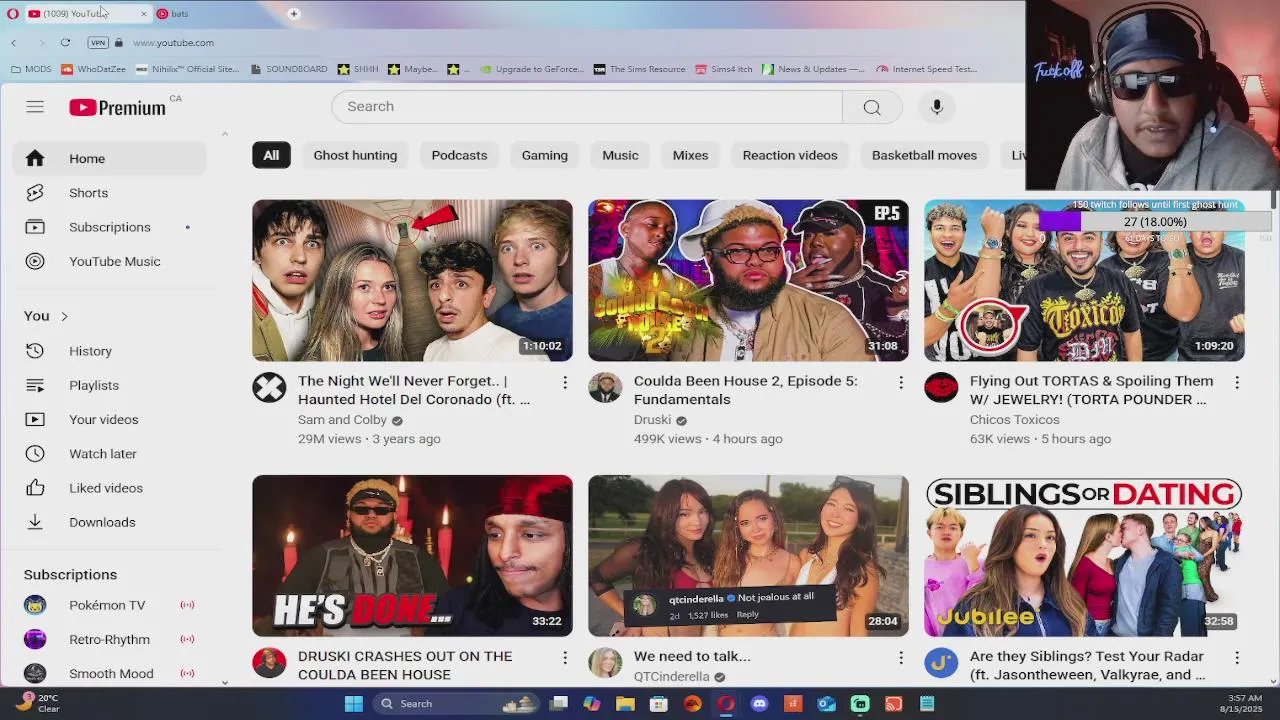Screen dimensions: 1280x720
Task: Open Smooth Mood subscription channel
Action: tap(110, 673)
